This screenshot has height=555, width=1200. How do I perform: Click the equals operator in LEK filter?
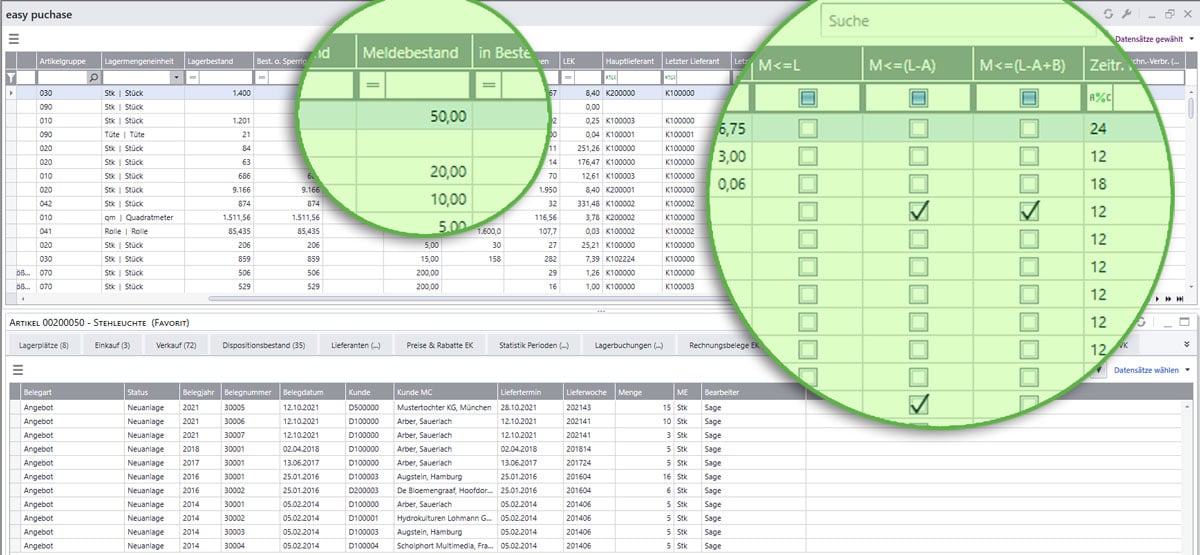click(568, 77)
